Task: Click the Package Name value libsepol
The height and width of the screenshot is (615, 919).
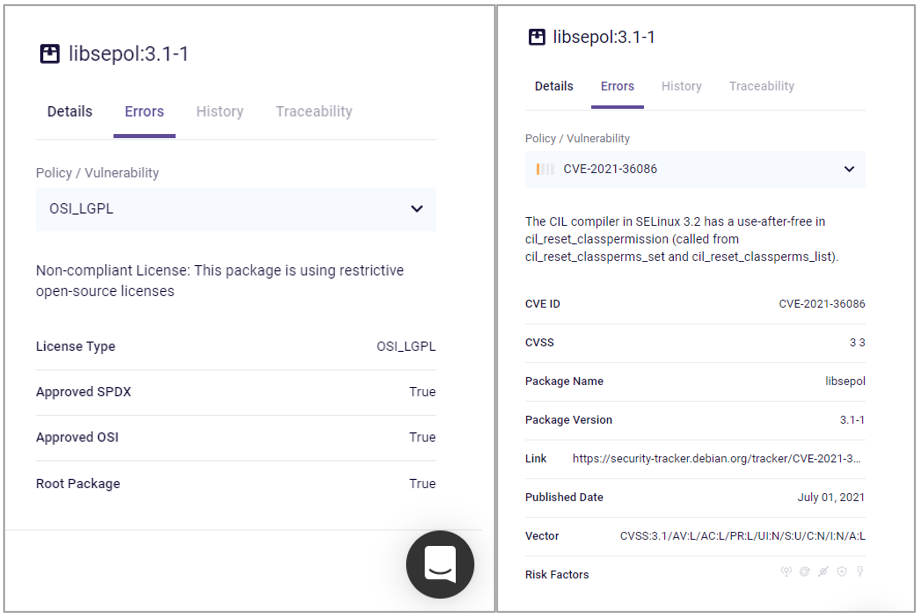Action: pos(845,381)
